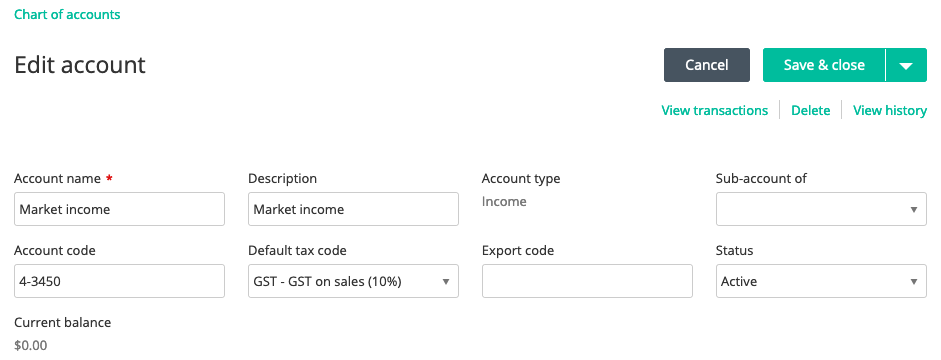Screen dimensions: 941x360
Task: Click the $0.00 current balance value
Action: click(x=31, y=346)
